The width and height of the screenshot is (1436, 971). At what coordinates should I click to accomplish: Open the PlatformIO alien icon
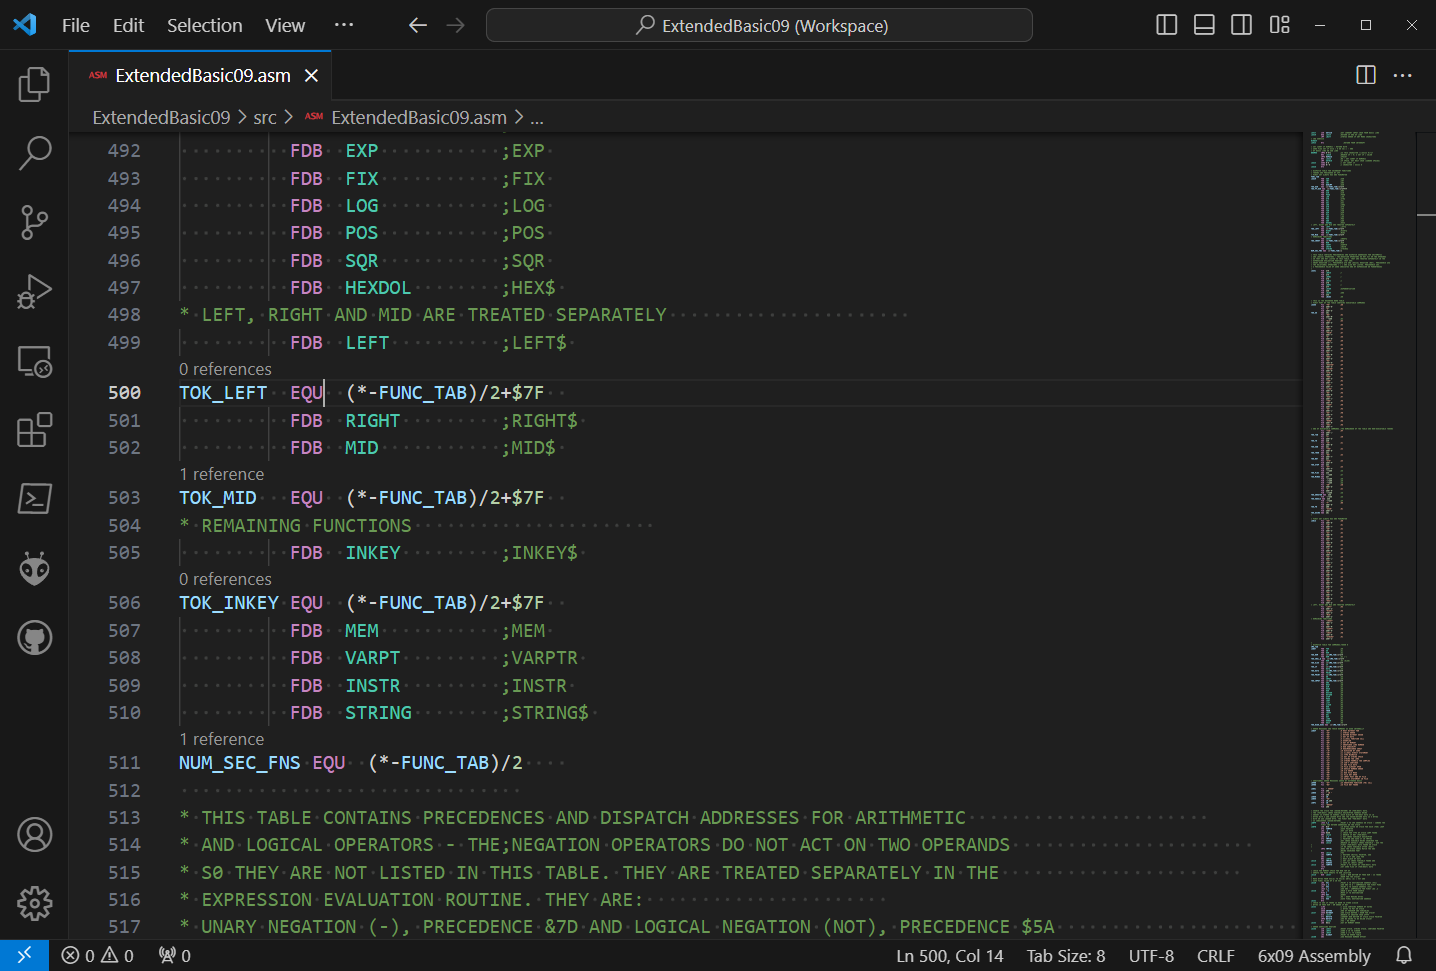coord(34,568)
